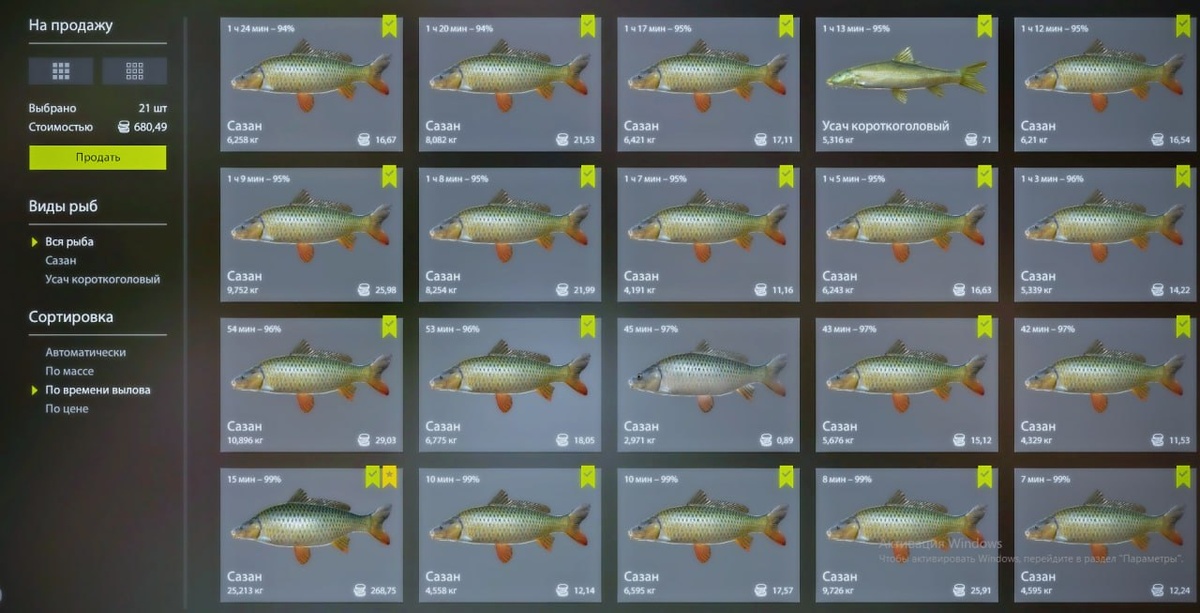
Task: Click the coin icon on the 2,971 kg fish card
Action: pos(766,440)
